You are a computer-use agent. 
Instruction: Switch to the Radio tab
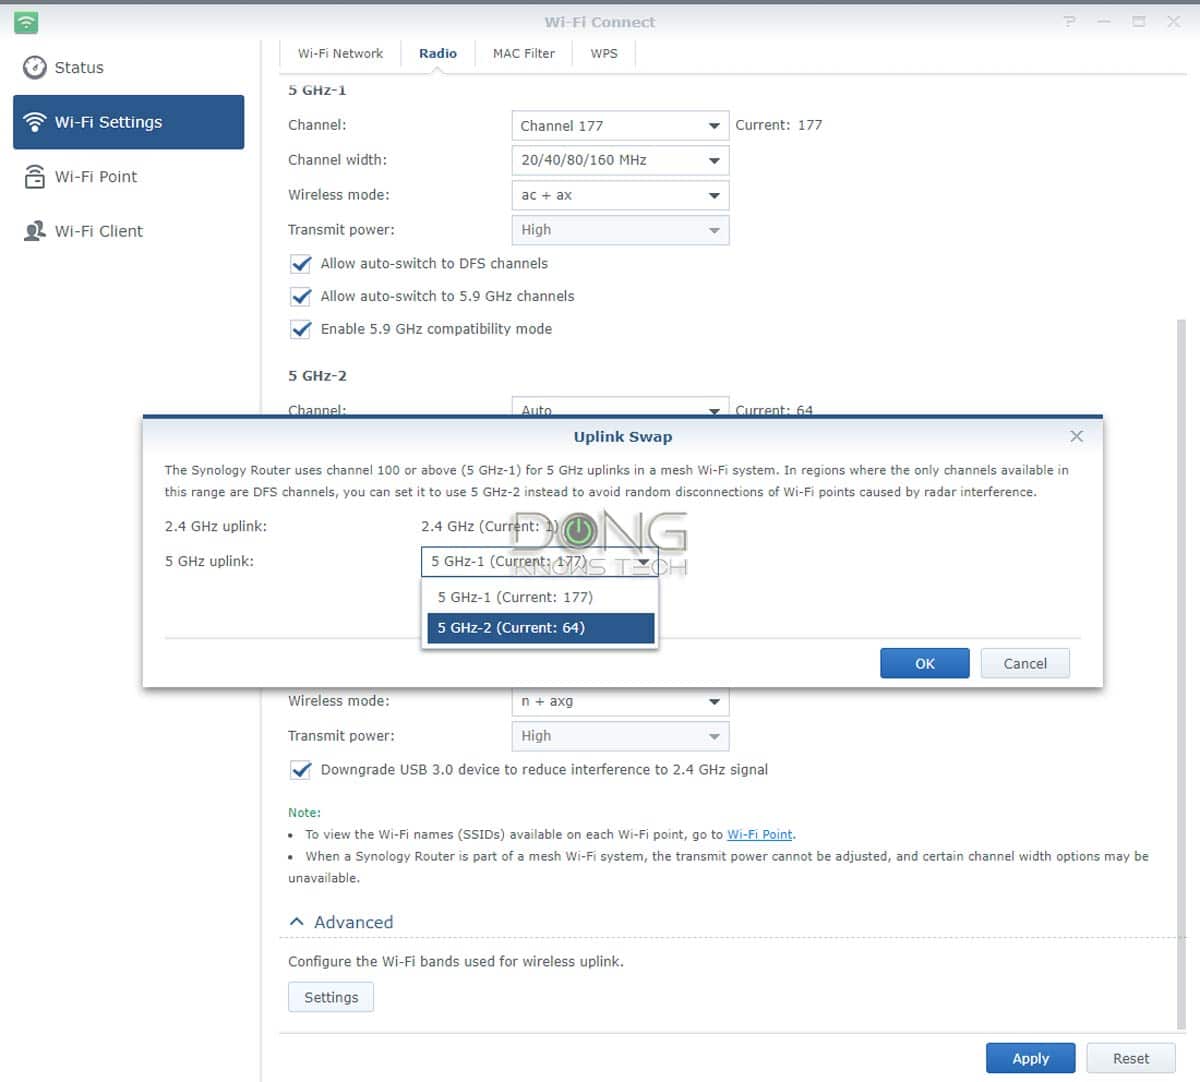click(438, 53)
